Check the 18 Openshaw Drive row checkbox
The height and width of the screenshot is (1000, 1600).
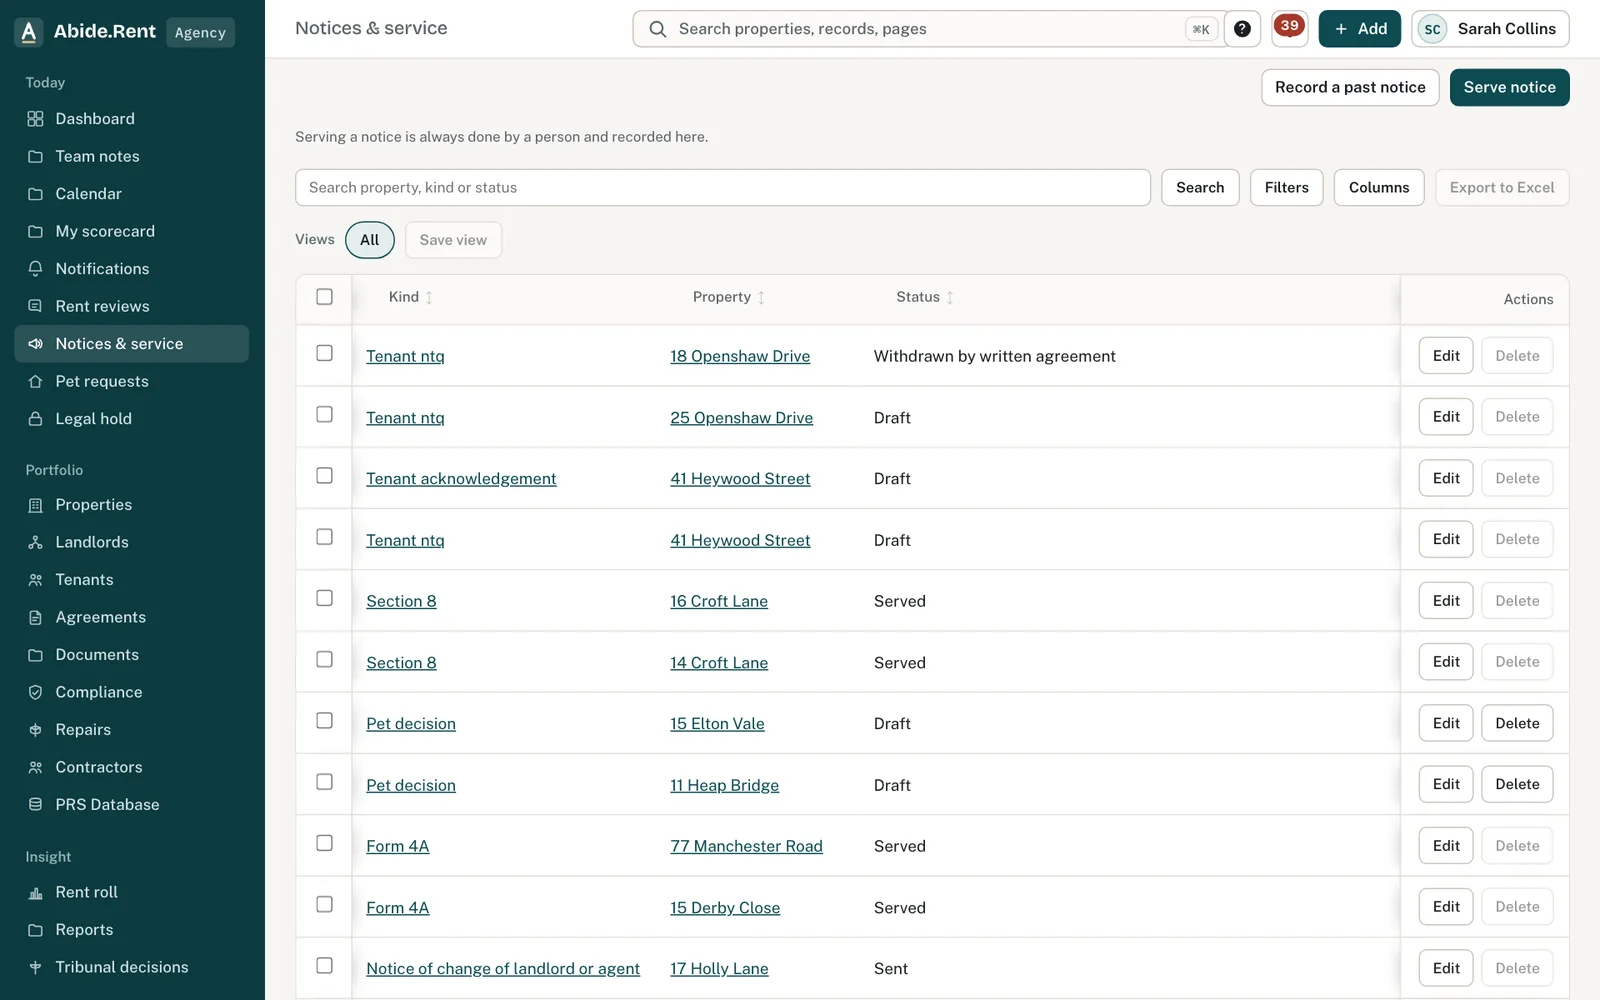click(x=324, y=353)
